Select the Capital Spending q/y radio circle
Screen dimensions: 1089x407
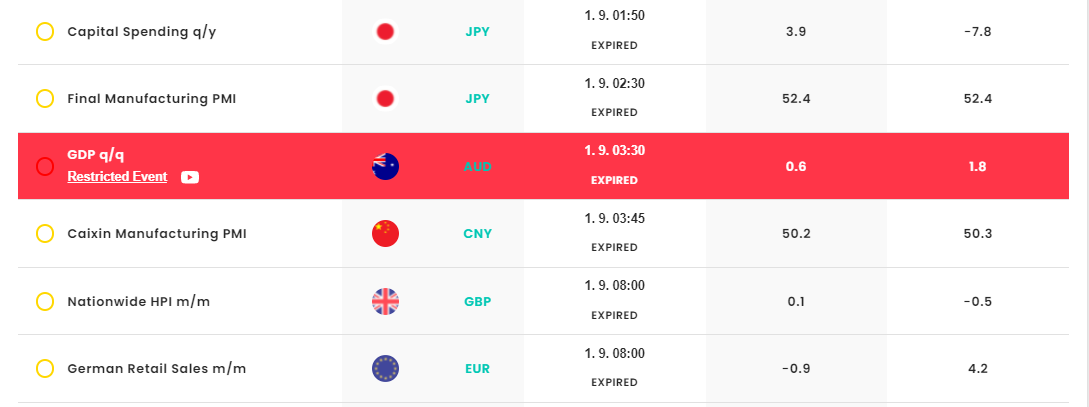tap(45, 32)
